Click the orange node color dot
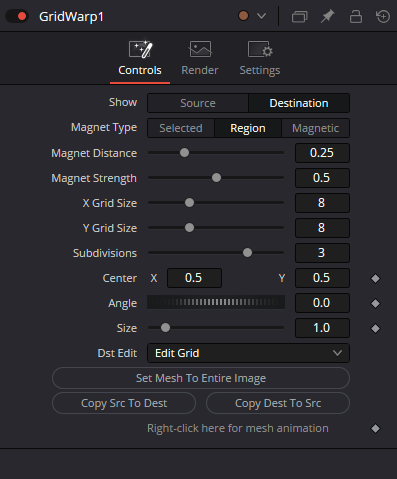 [243, 16]
